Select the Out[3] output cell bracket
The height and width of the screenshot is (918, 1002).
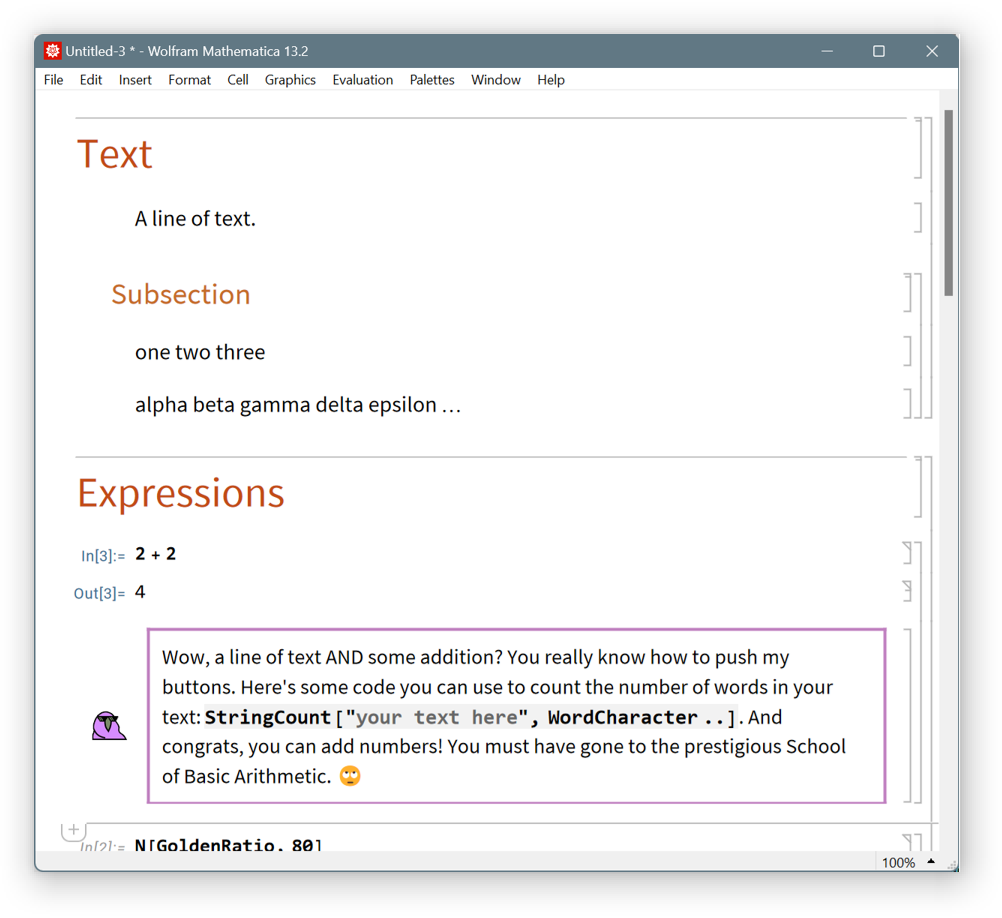(x=908, y=591)
